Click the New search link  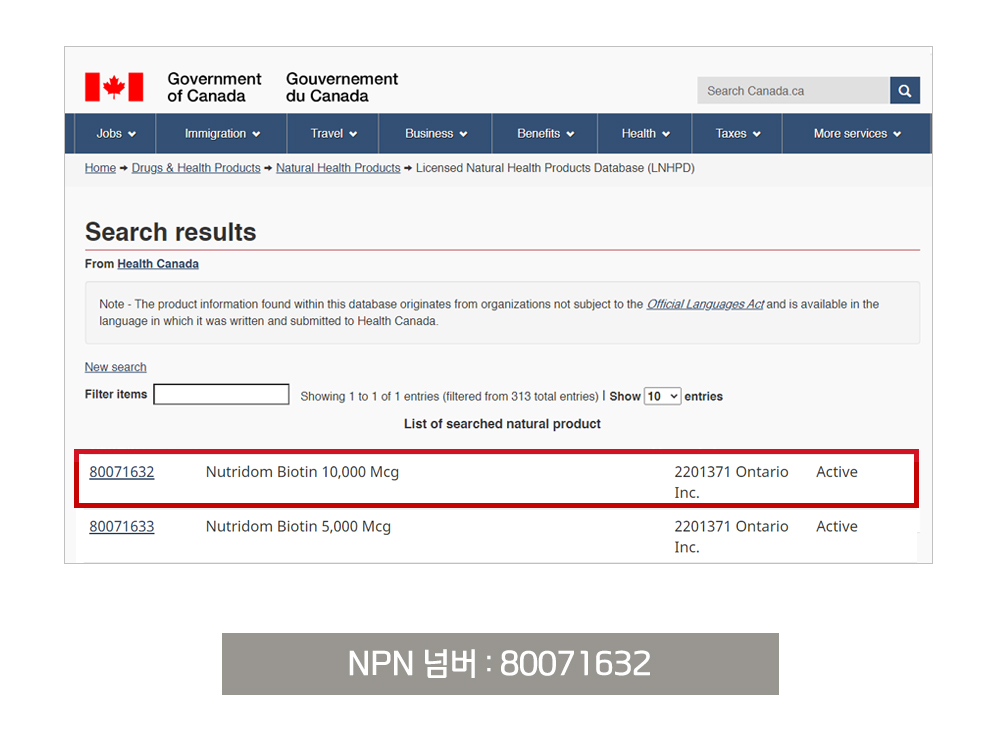[x=115, y=367]
